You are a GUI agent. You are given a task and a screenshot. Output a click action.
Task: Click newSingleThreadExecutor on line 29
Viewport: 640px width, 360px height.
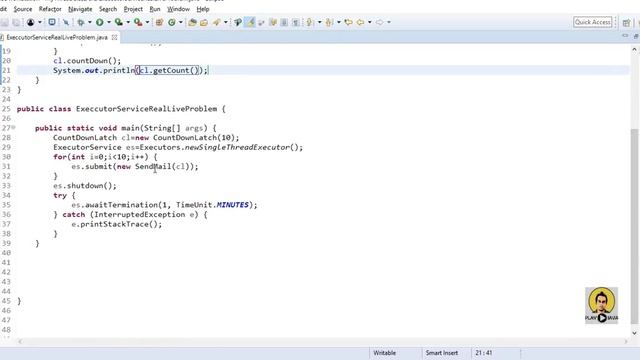point(237,147)
